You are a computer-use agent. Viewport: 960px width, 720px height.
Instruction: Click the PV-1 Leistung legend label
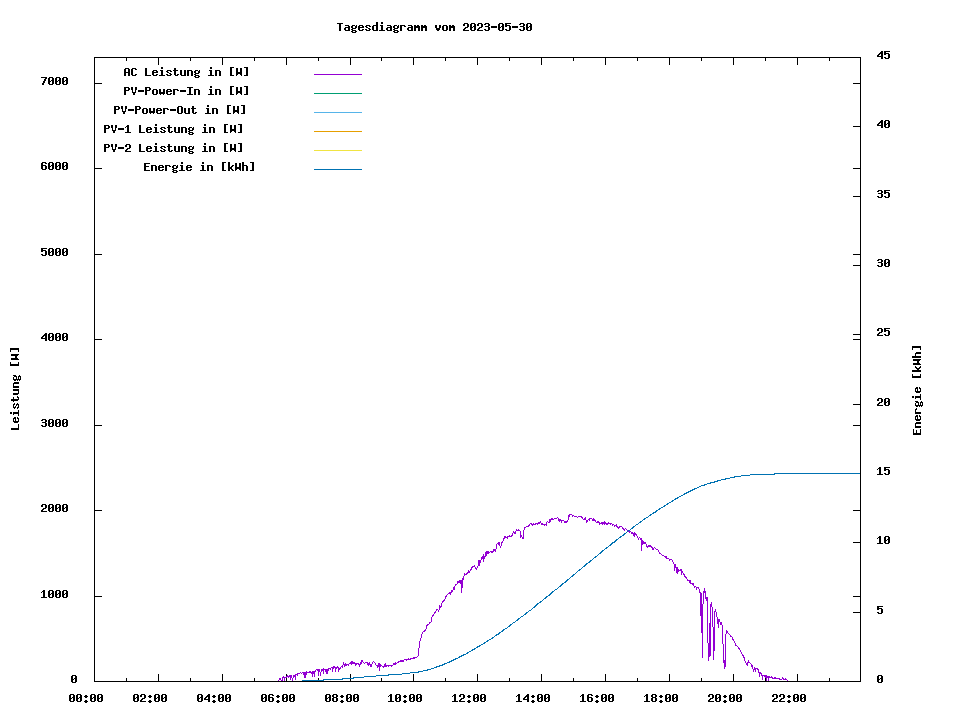click(173, 129)
